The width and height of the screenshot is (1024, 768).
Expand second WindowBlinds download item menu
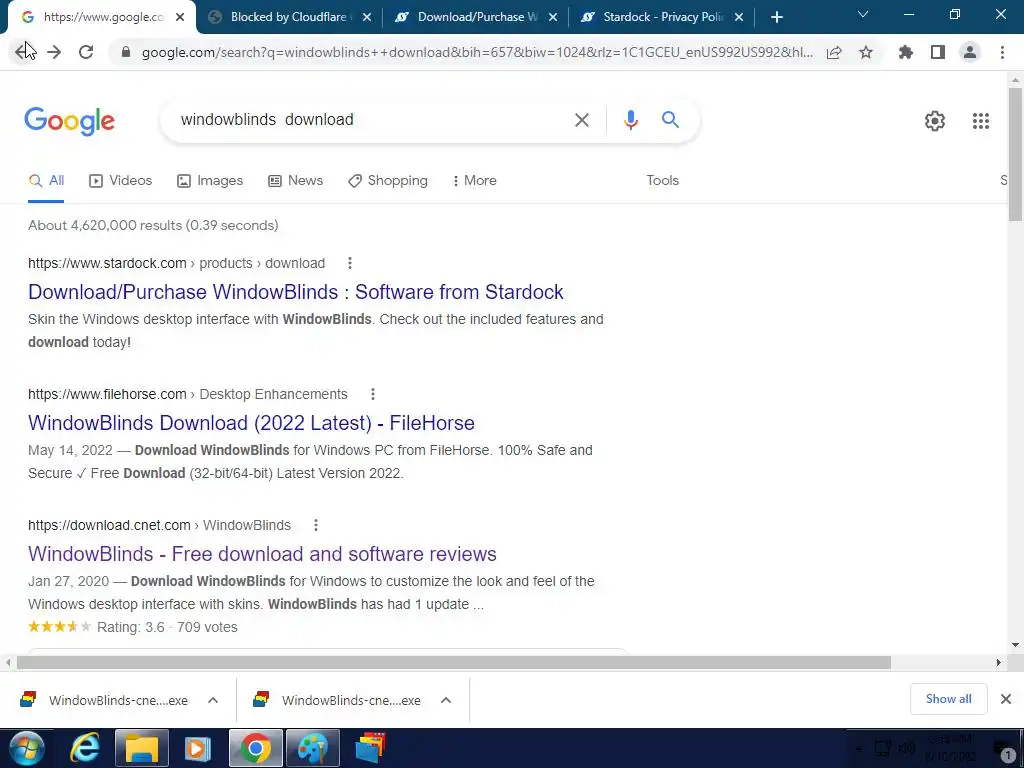point(446,700)
